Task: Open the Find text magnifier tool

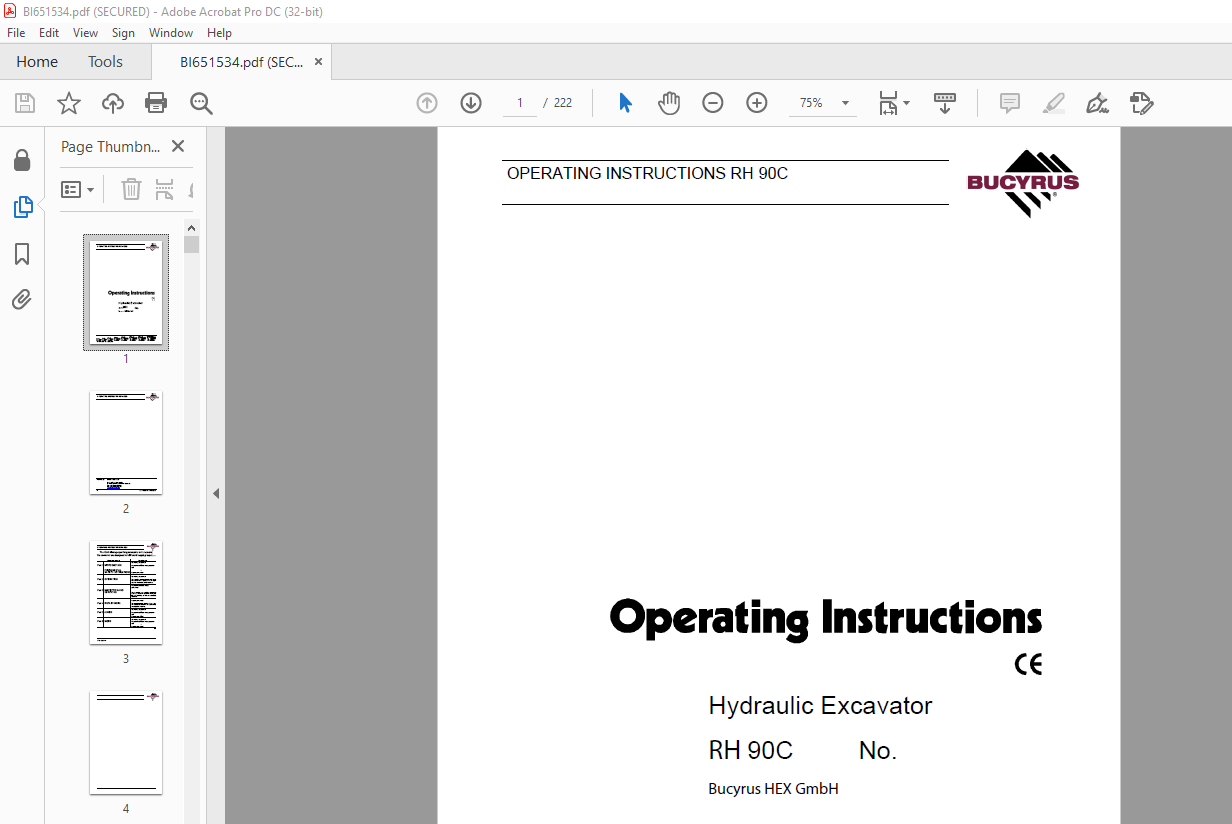Action: pyautogui.click(x=201, y=103)
